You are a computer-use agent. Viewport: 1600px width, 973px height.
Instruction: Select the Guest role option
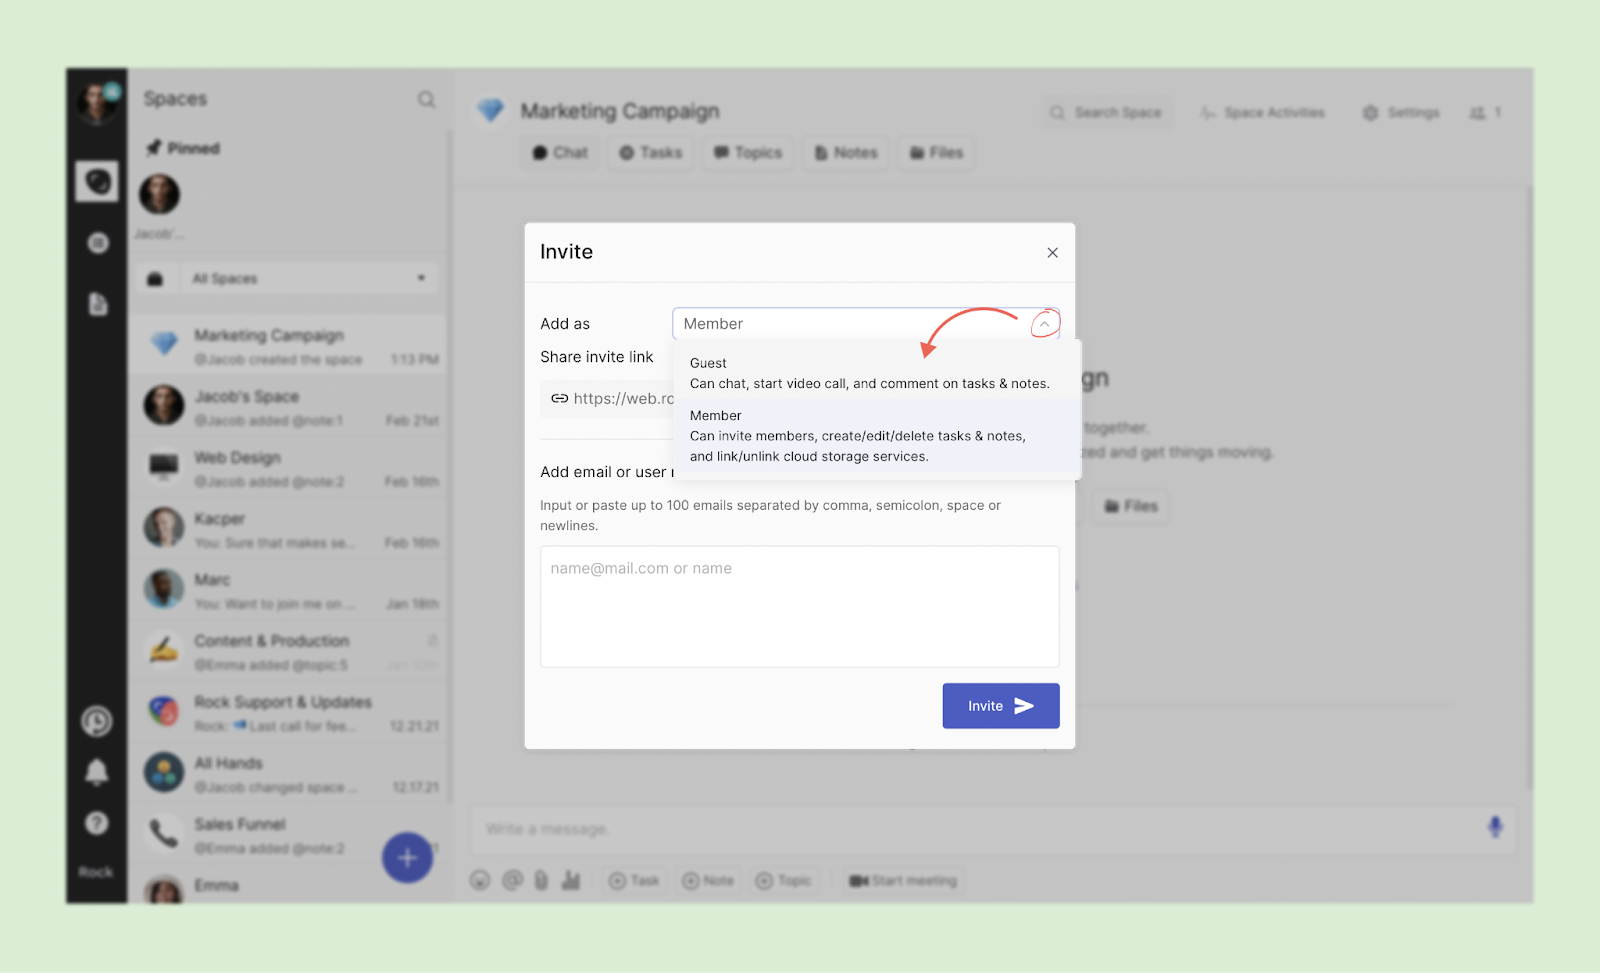coord(868,373)
